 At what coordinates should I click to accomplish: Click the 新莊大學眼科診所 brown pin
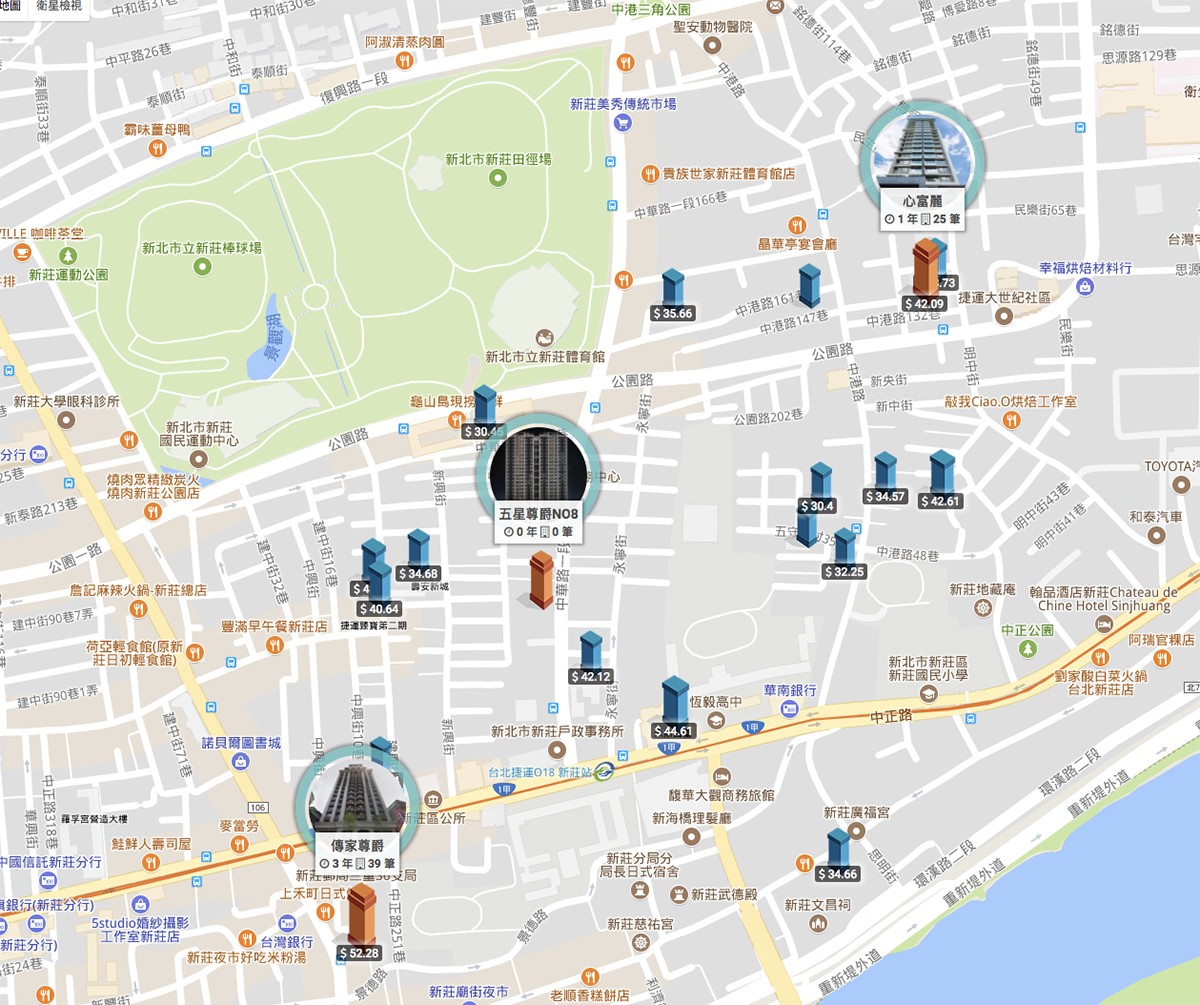click(66, 421)
